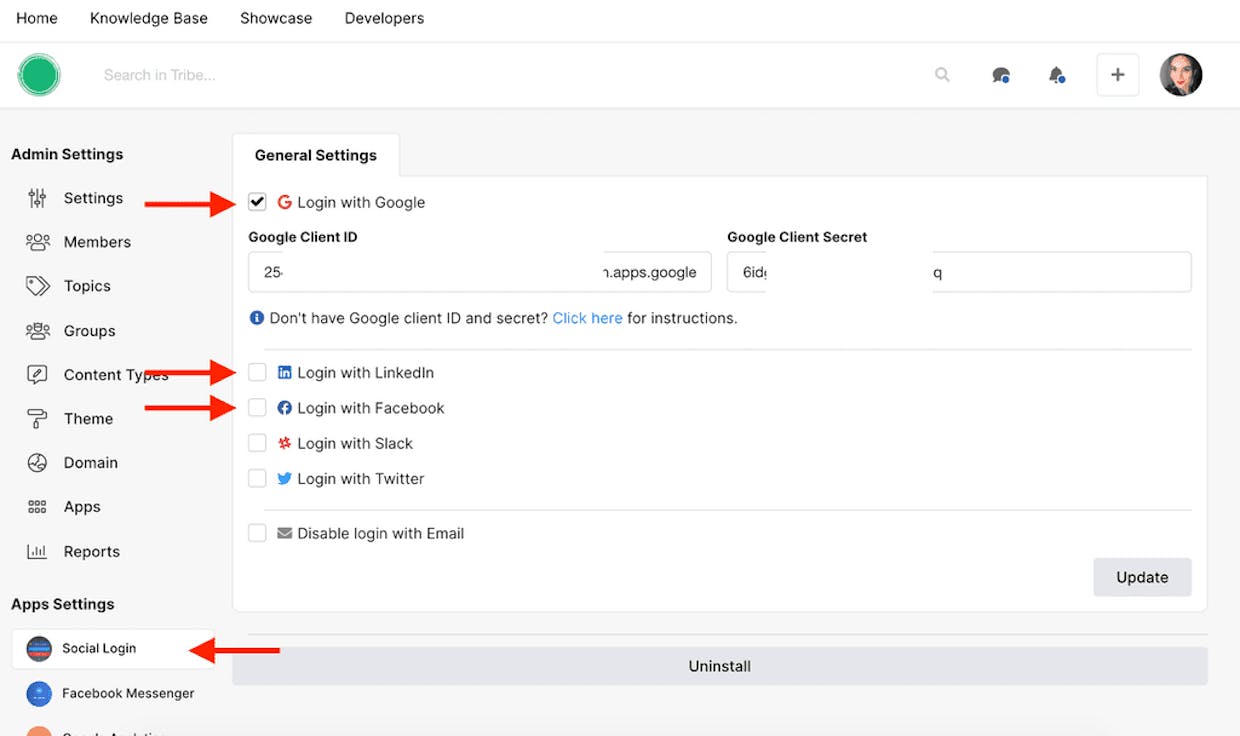
Task: Click the Reports chart icon
Action: 37,551
